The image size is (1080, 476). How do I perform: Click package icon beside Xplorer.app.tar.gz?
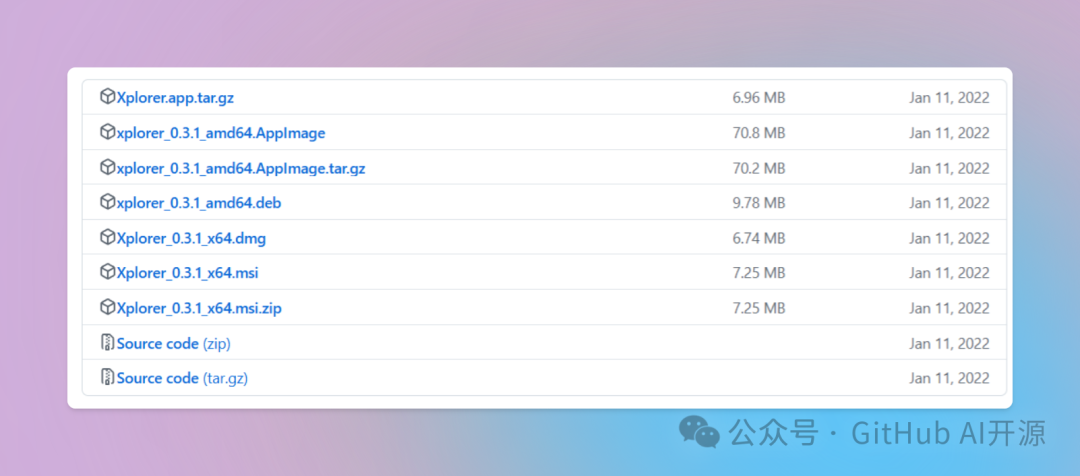[107, 97]
